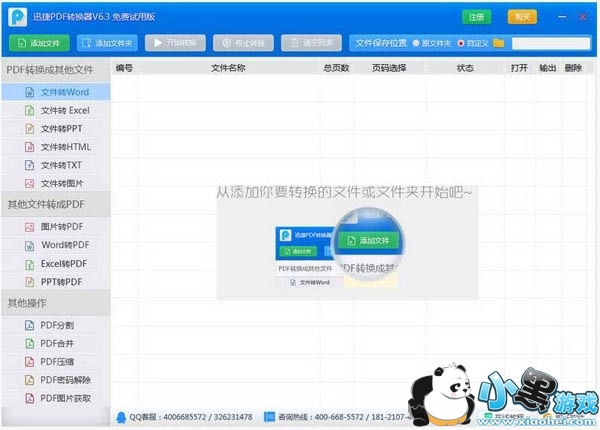Collapse the 其他操作 section header
The width and height of the screenshot is (600, 430).
pyautogui.click(x=56, y=303)
